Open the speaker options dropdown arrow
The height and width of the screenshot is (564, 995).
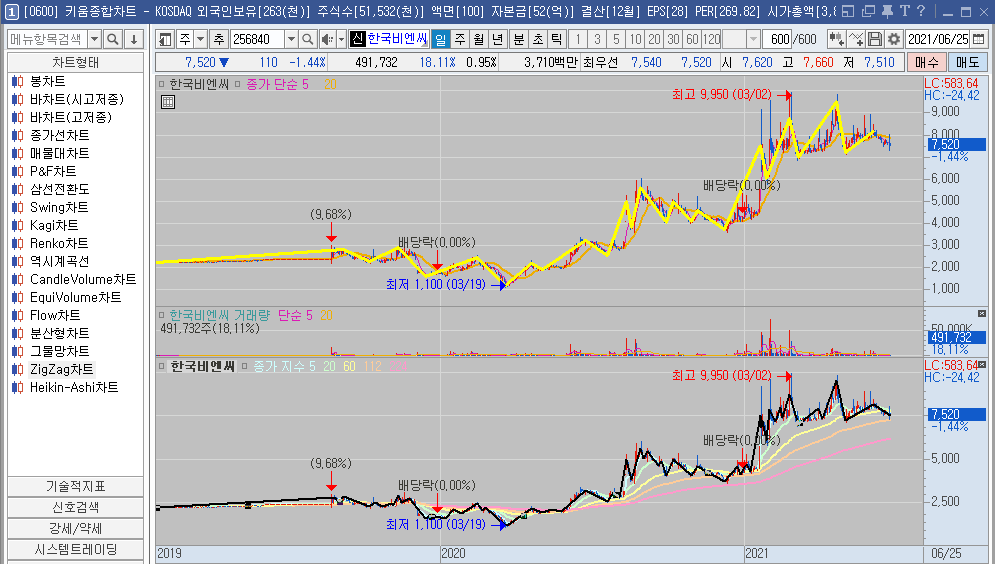[341, 39]
